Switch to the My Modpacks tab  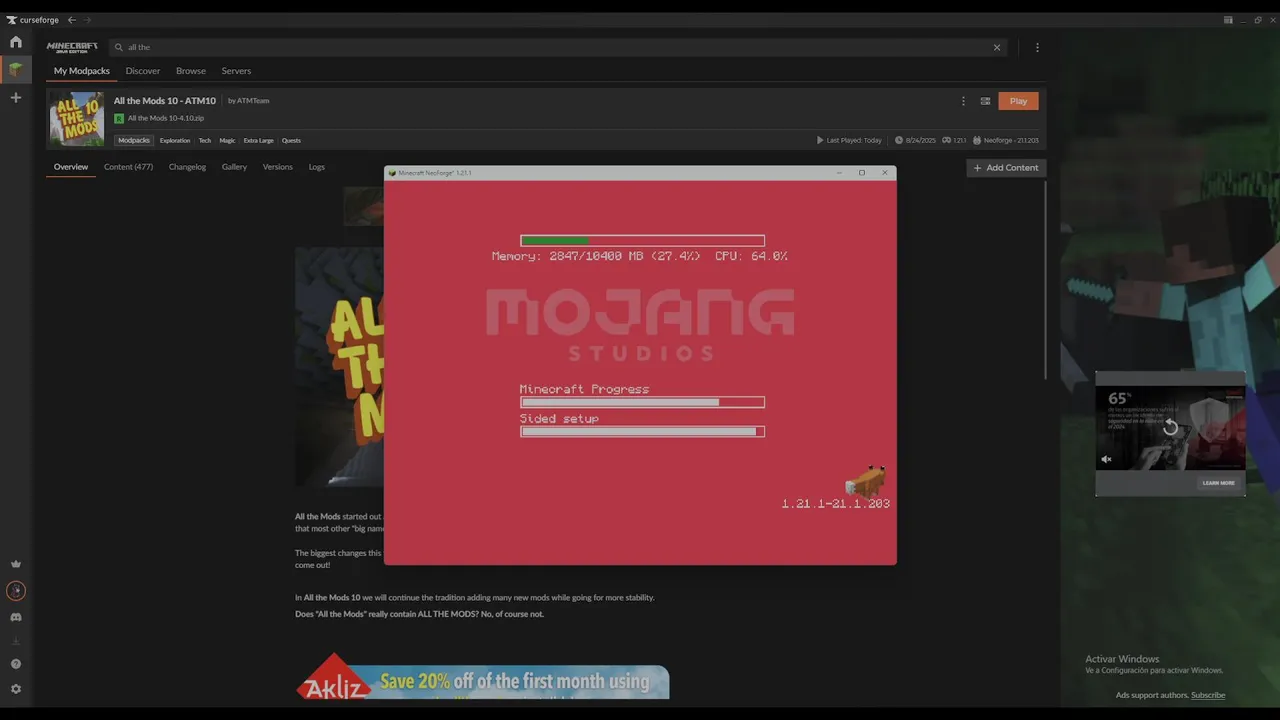pos(82,71)
